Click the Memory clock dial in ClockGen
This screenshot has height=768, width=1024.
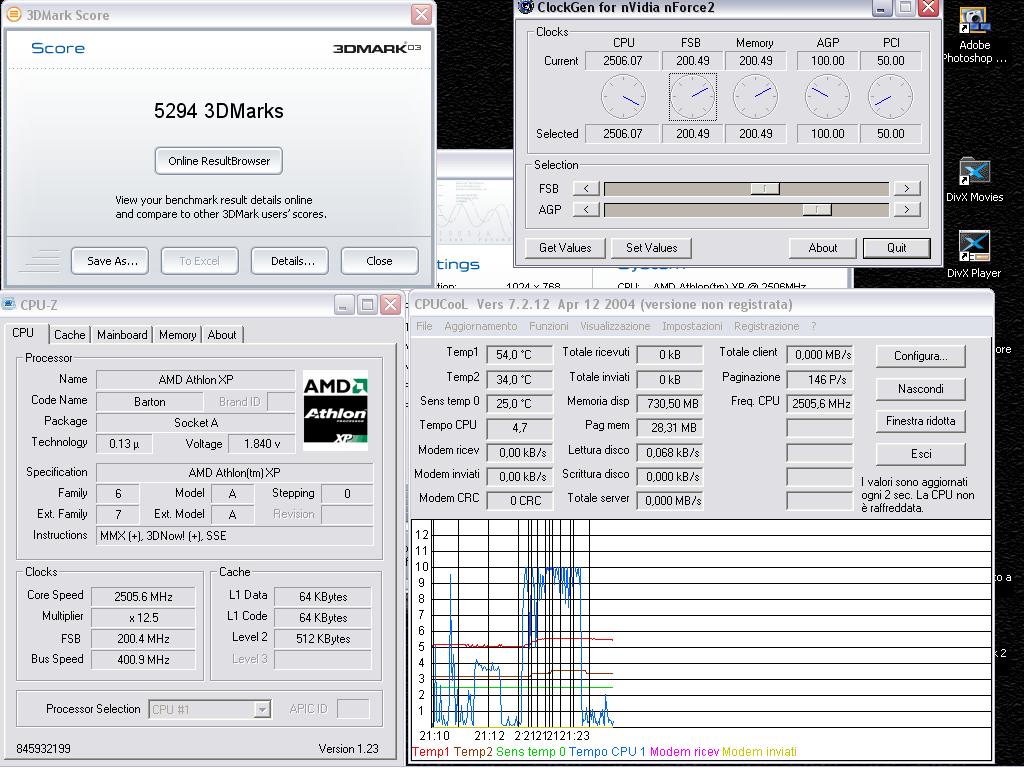coord(756,97)
